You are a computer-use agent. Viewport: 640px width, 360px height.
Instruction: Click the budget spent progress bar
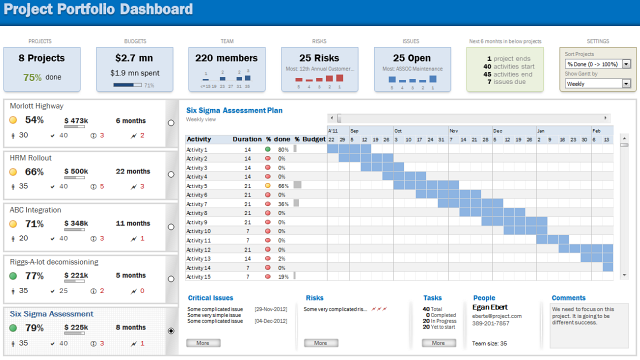(127, 85)
